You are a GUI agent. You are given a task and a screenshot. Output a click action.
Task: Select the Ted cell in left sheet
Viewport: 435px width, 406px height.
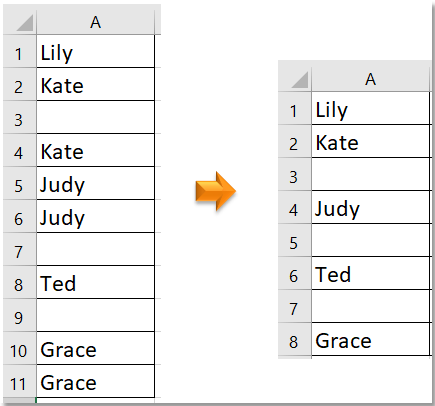(x=95, y=282)
